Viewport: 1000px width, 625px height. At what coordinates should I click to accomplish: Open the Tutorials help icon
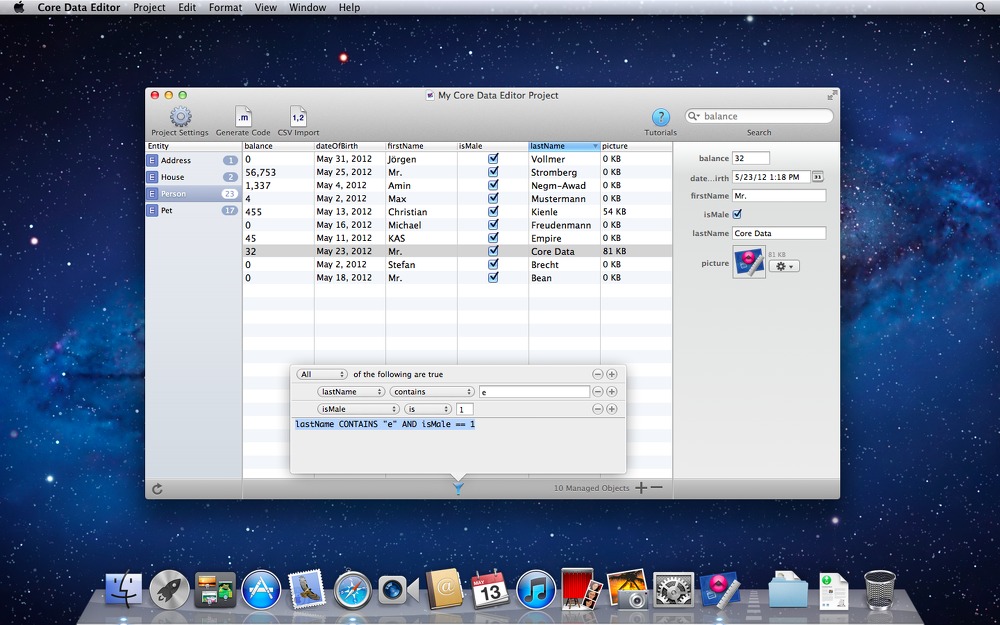tap(661, 117)
